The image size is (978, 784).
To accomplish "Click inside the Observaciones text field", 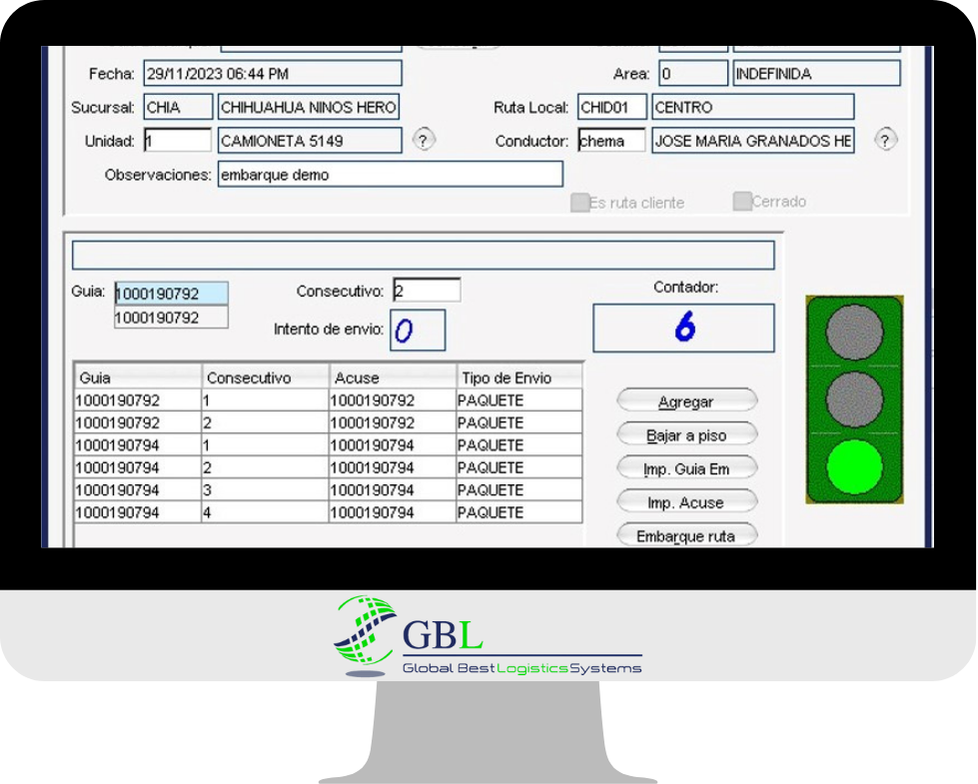I will 390,174.
